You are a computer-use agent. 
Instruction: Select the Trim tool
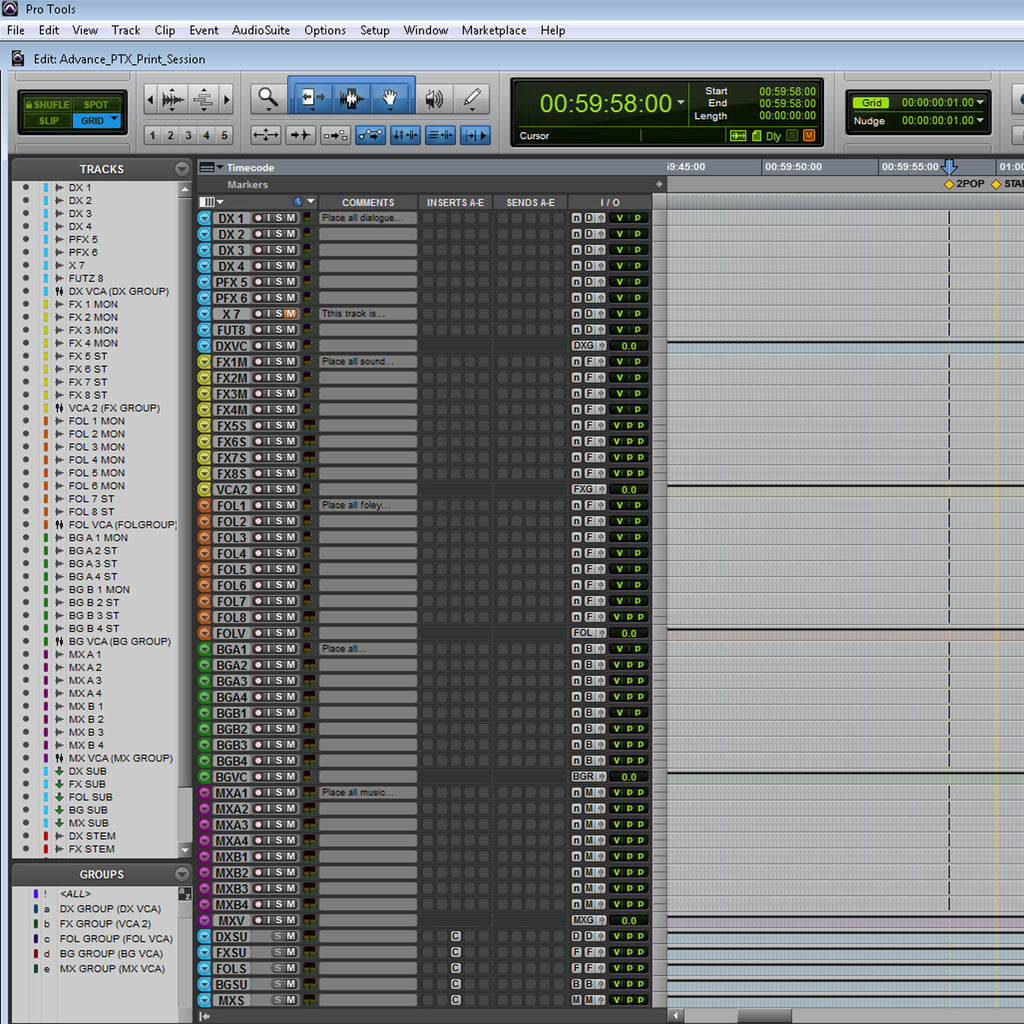tap(312, 97)
